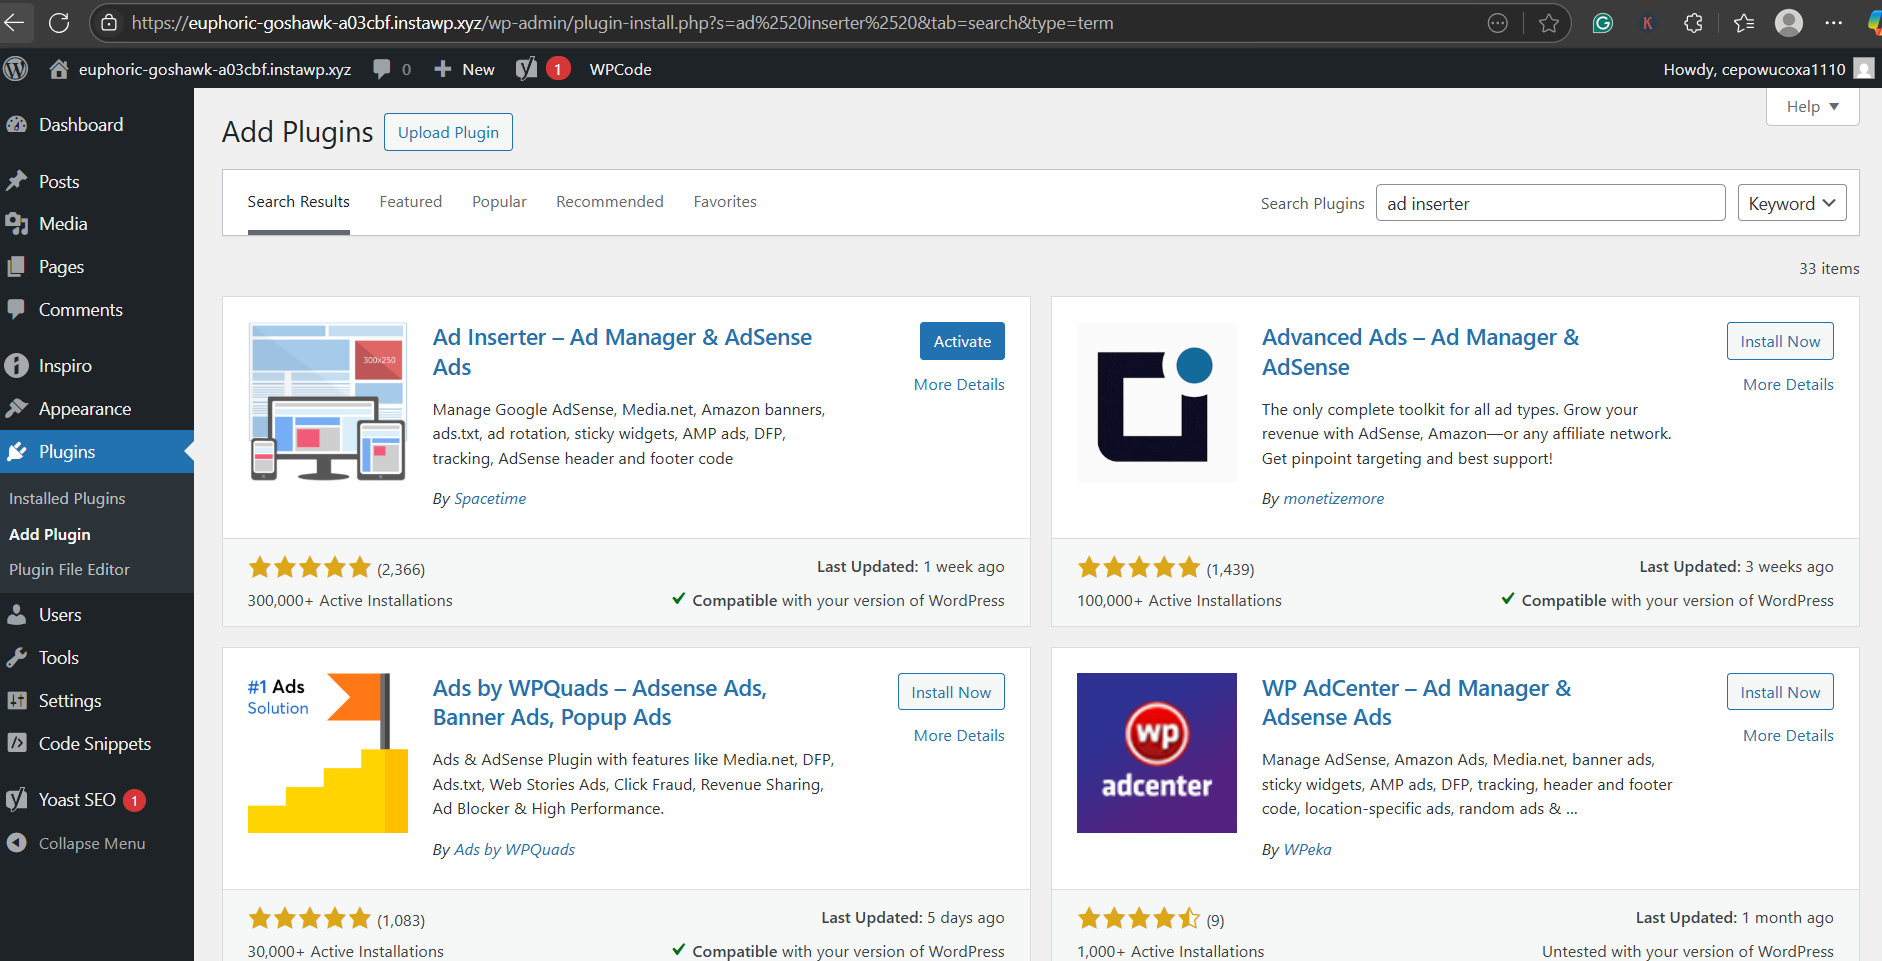Open the browser profile avatar
The height and width of the screenshot is (961, 1882).
point(1789,22)
